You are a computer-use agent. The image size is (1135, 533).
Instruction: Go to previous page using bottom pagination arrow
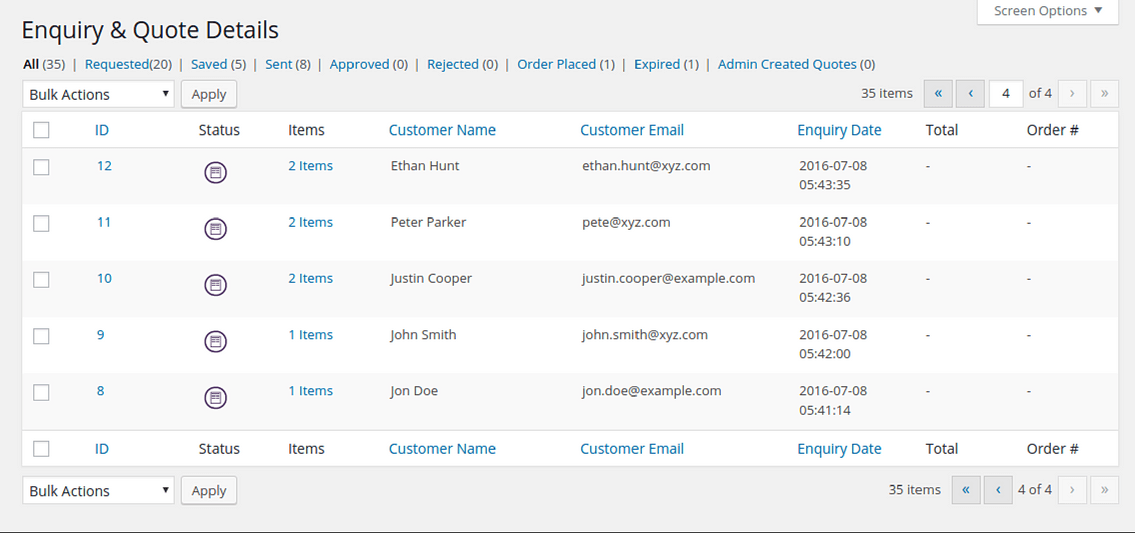pyautogui.click(x=998, y=490)
